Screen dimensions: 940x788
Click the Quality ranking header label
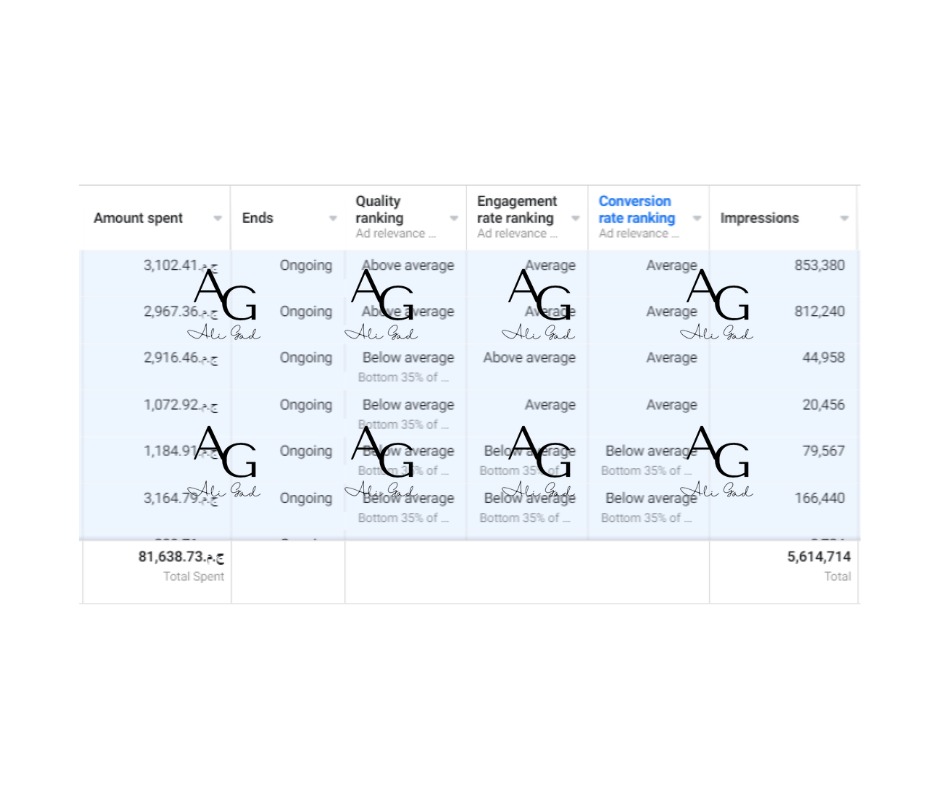click(x=379, y=209)
